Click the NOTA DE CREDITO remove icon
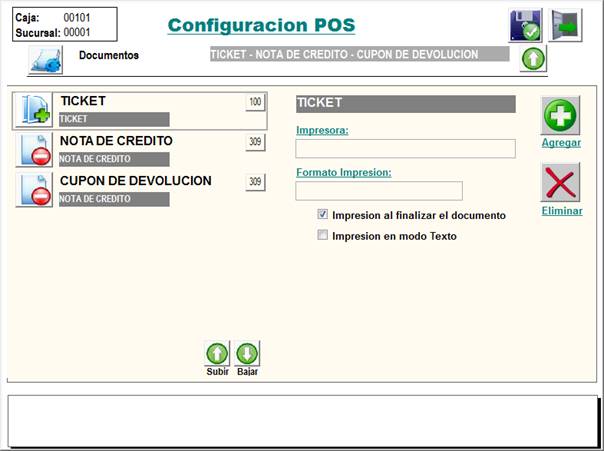The width and height of the screenshot is (604, 451). click(34, 149)
